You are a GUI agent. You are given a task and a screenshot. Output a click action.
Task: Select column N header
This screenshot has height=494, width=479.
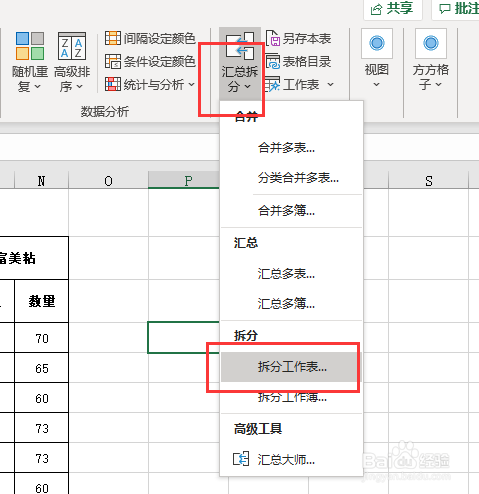tap(41, 181)
